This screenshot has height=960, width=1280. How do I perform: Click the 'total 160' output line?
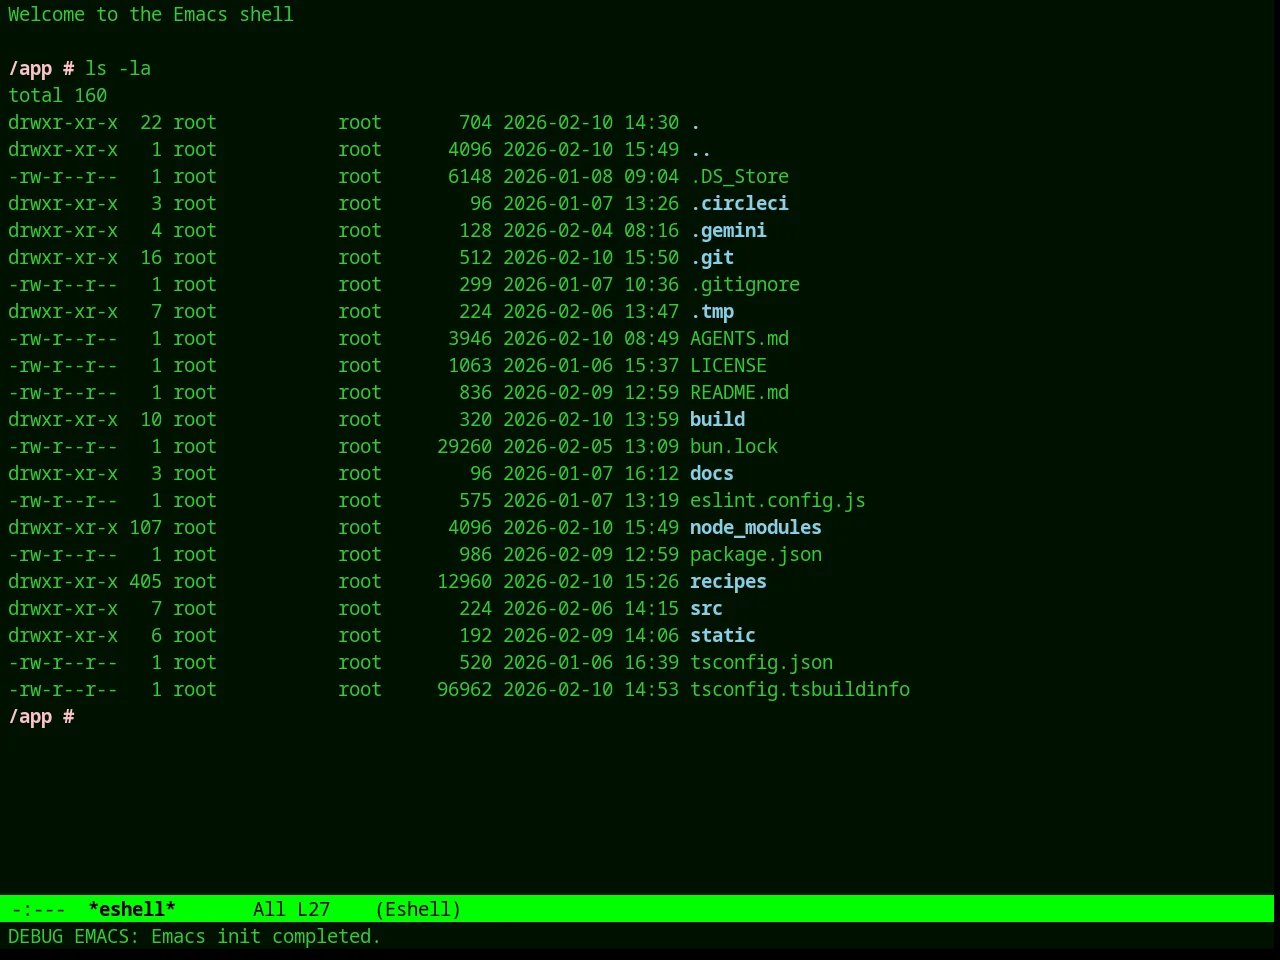click(x=57, y=95)
